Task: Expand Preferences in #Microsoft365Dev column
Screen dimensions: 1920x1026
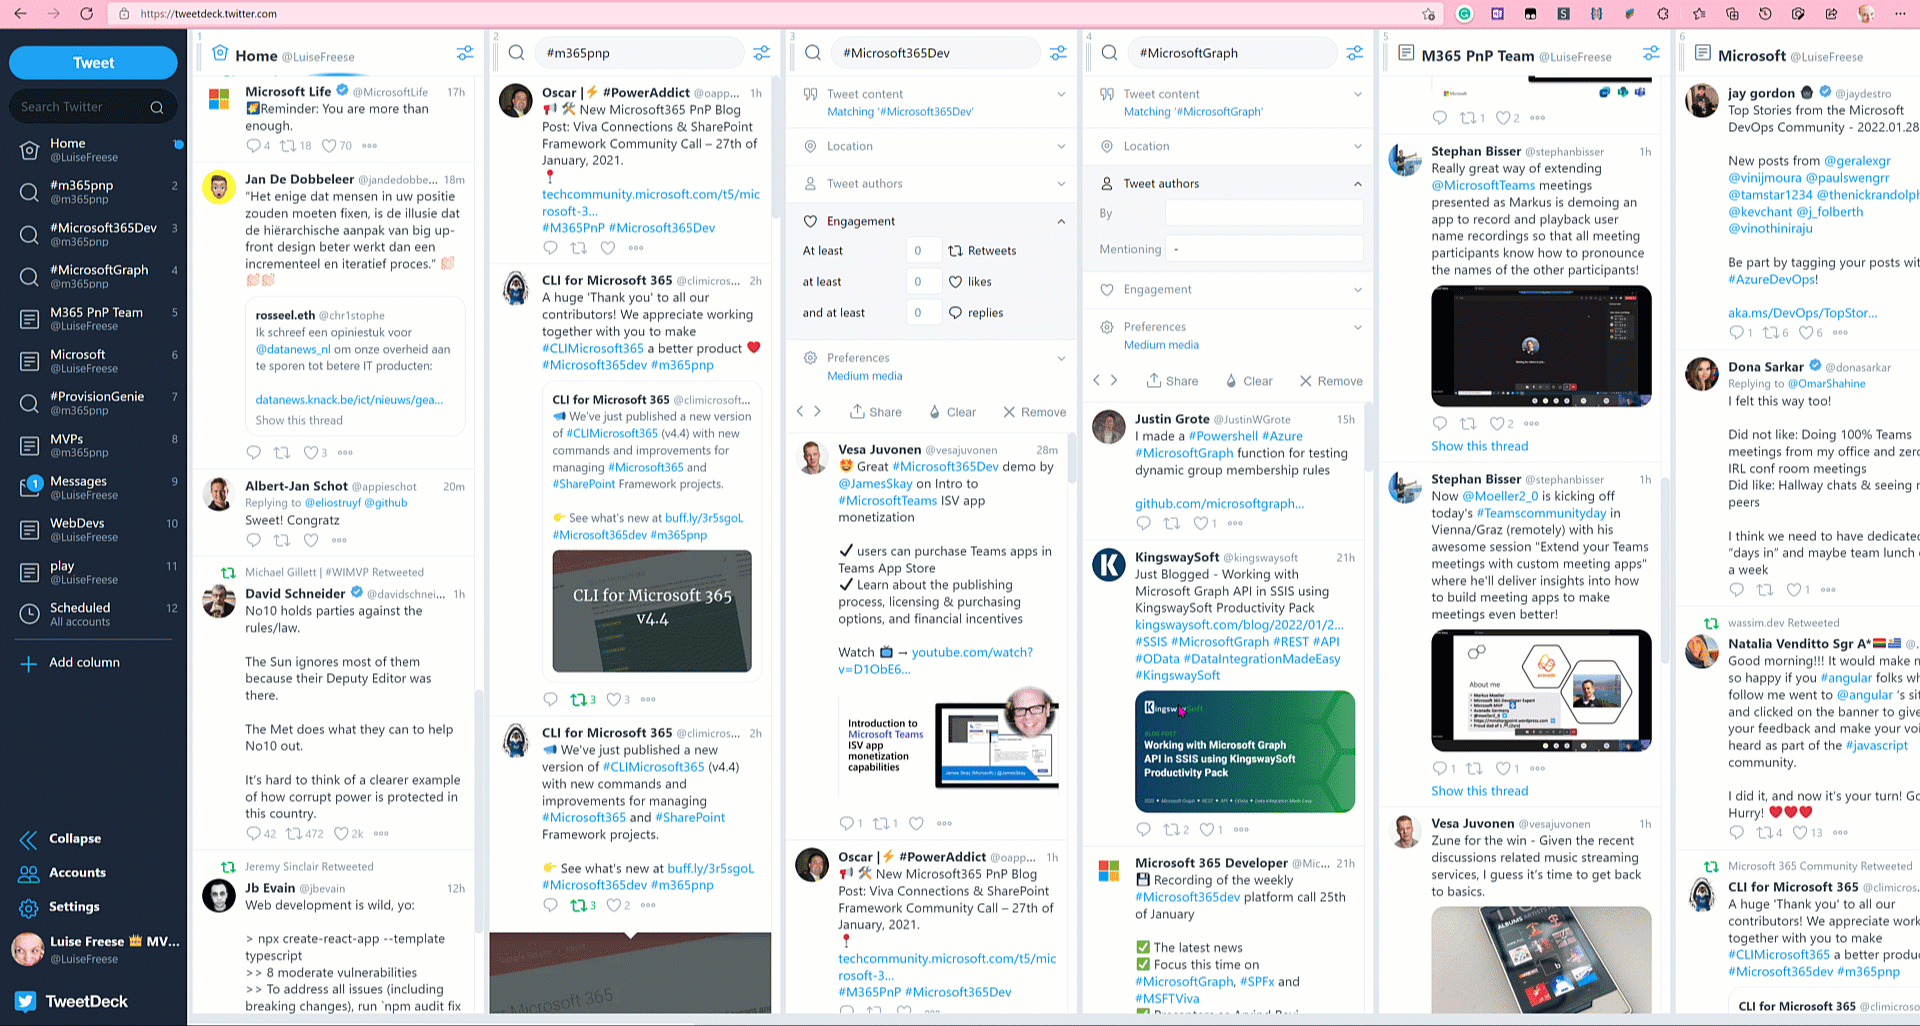Action: point(934,366)
